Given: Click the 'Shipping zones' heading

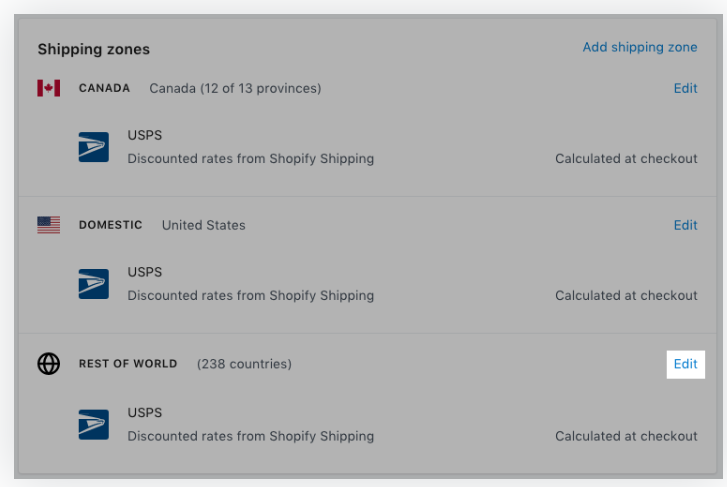Looking at the screenshot, I should click(x=93, y=49).
